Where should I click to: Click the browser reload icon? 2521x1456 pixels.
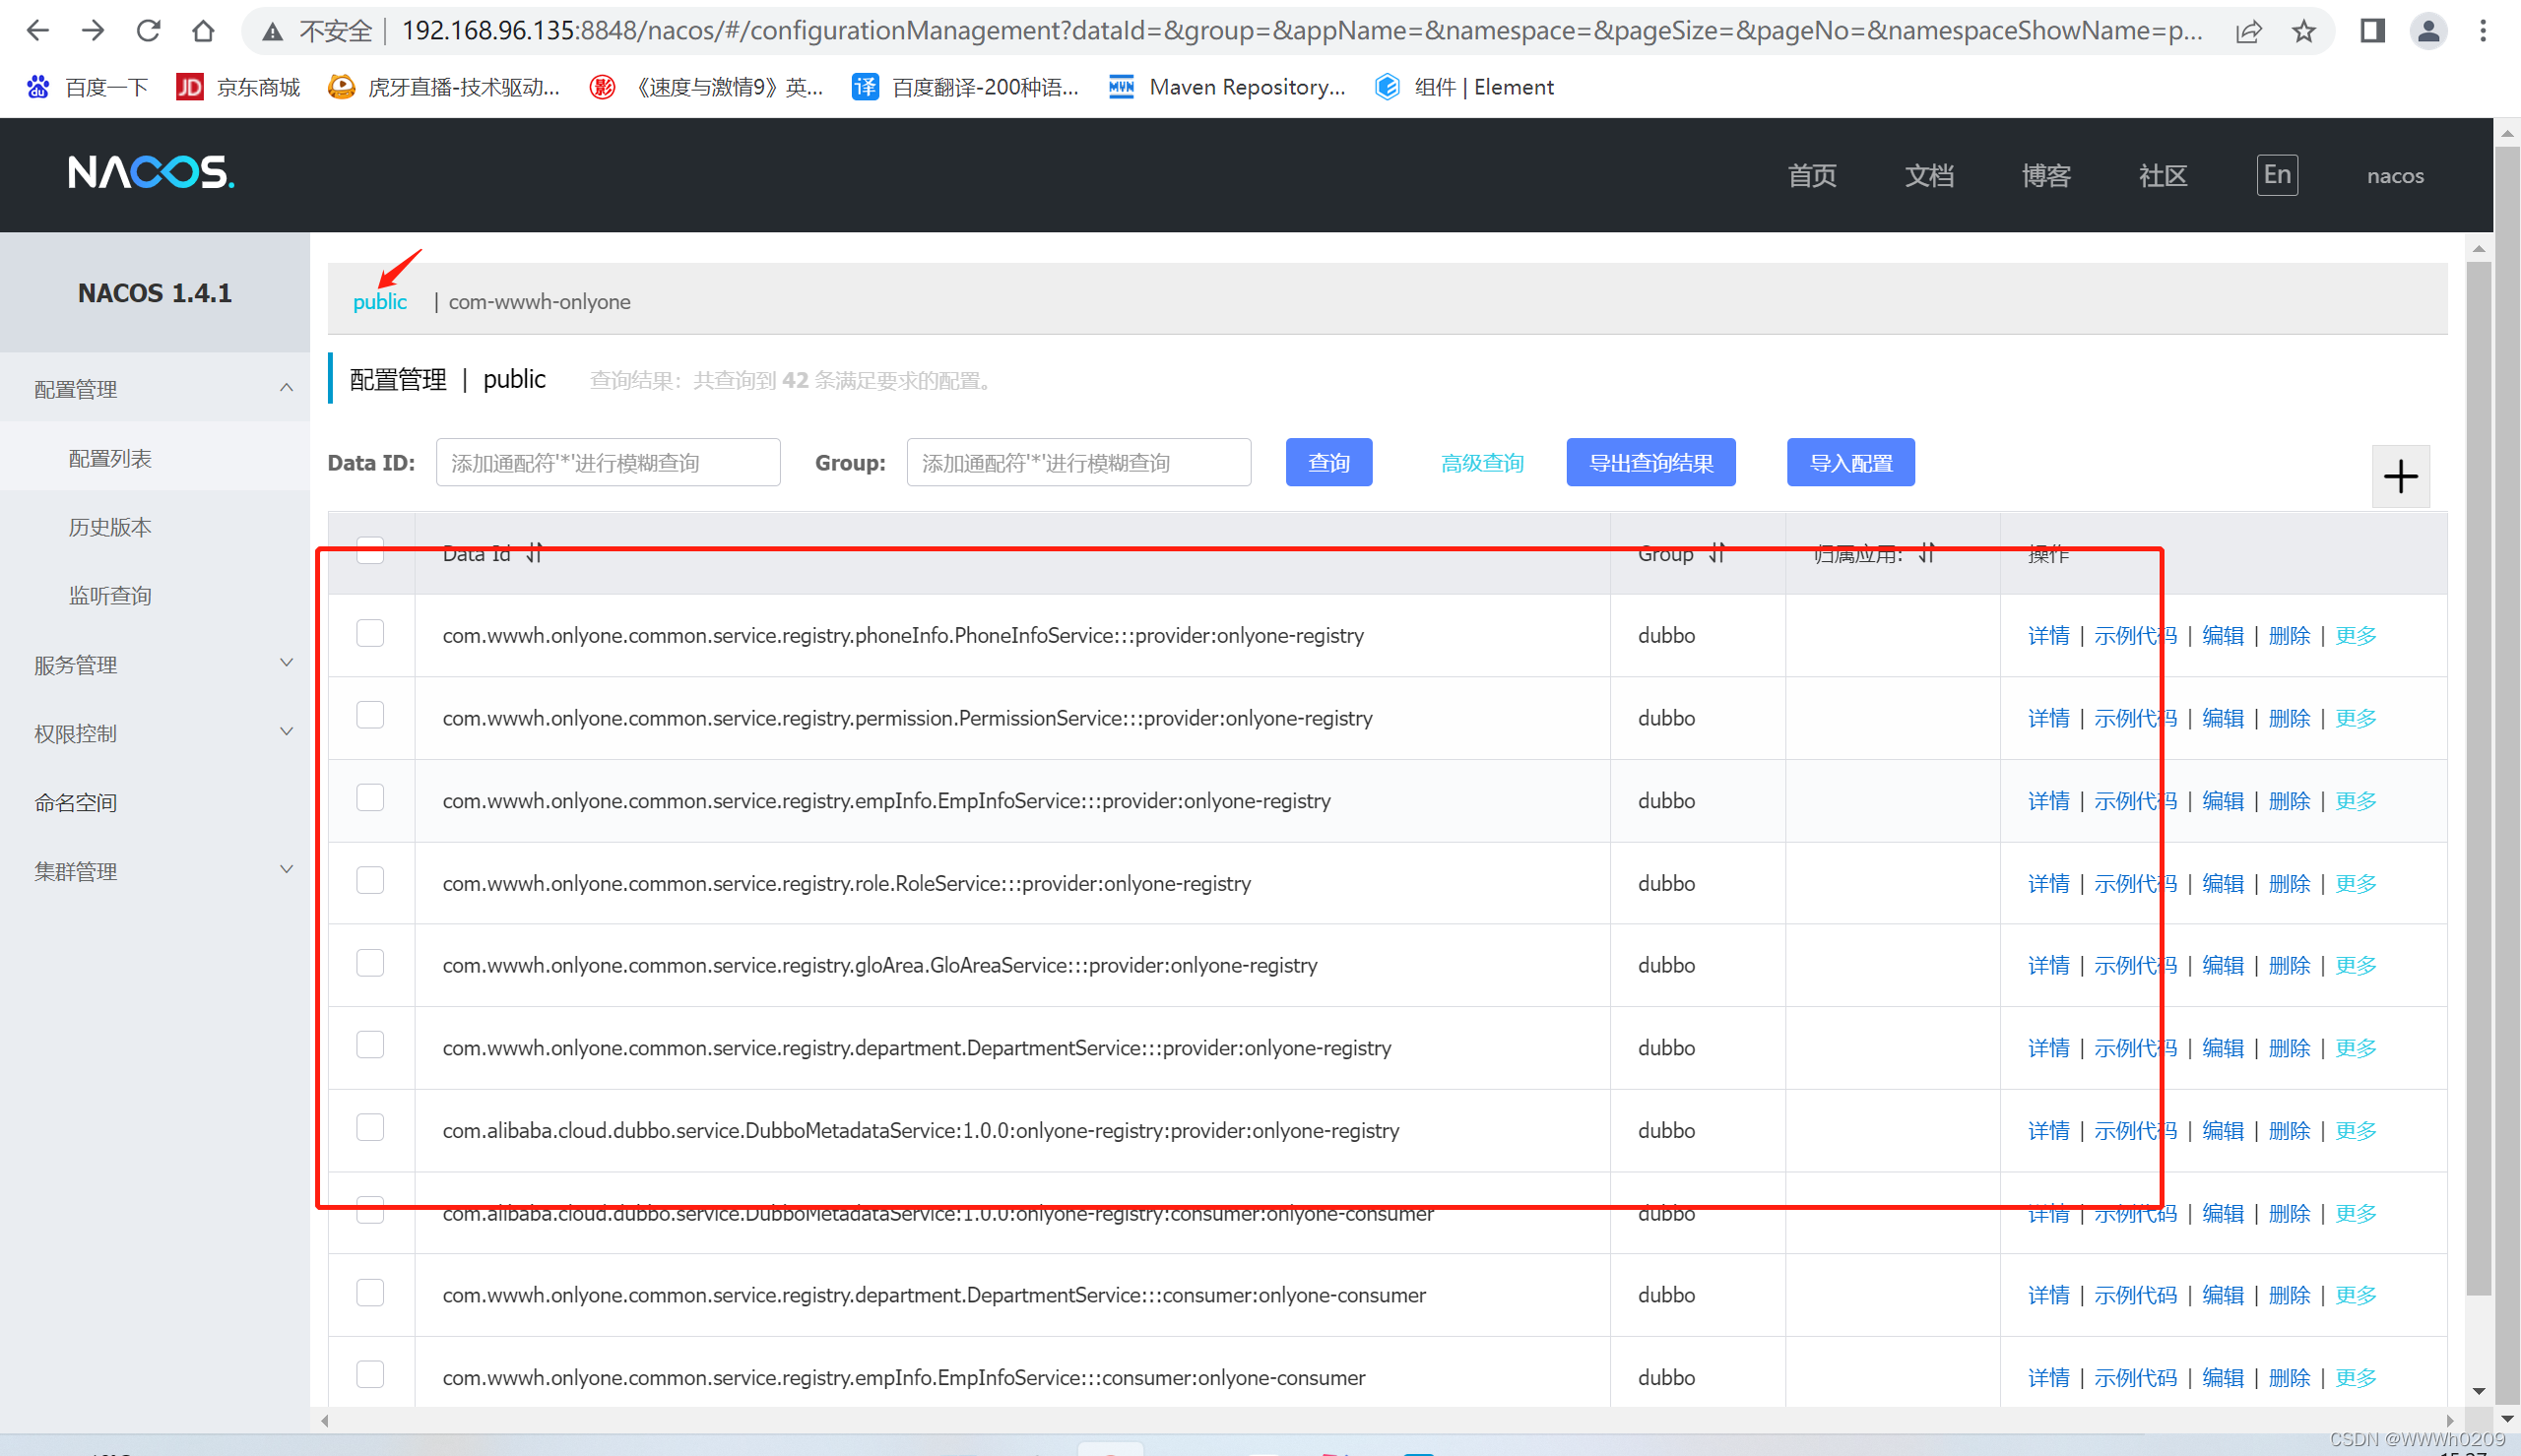[x=148, y=31]
